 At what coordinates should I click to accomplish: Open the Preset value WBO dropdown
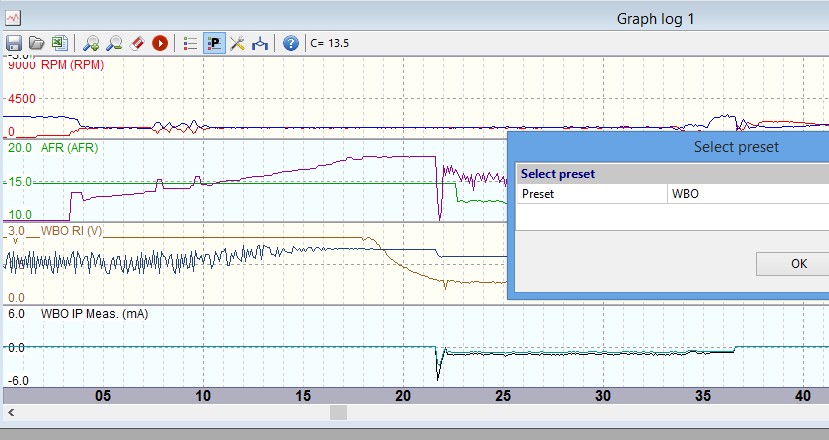pos(748,194)
